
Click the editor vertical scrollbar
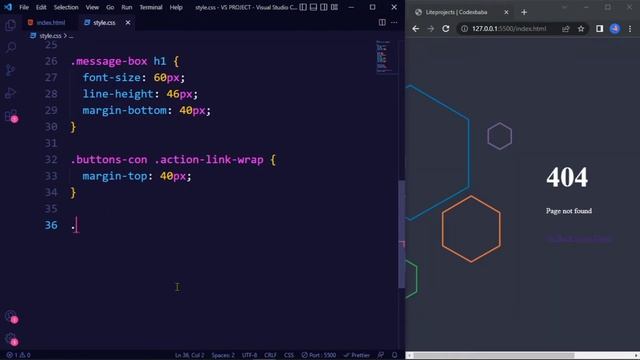pos(402,234)
